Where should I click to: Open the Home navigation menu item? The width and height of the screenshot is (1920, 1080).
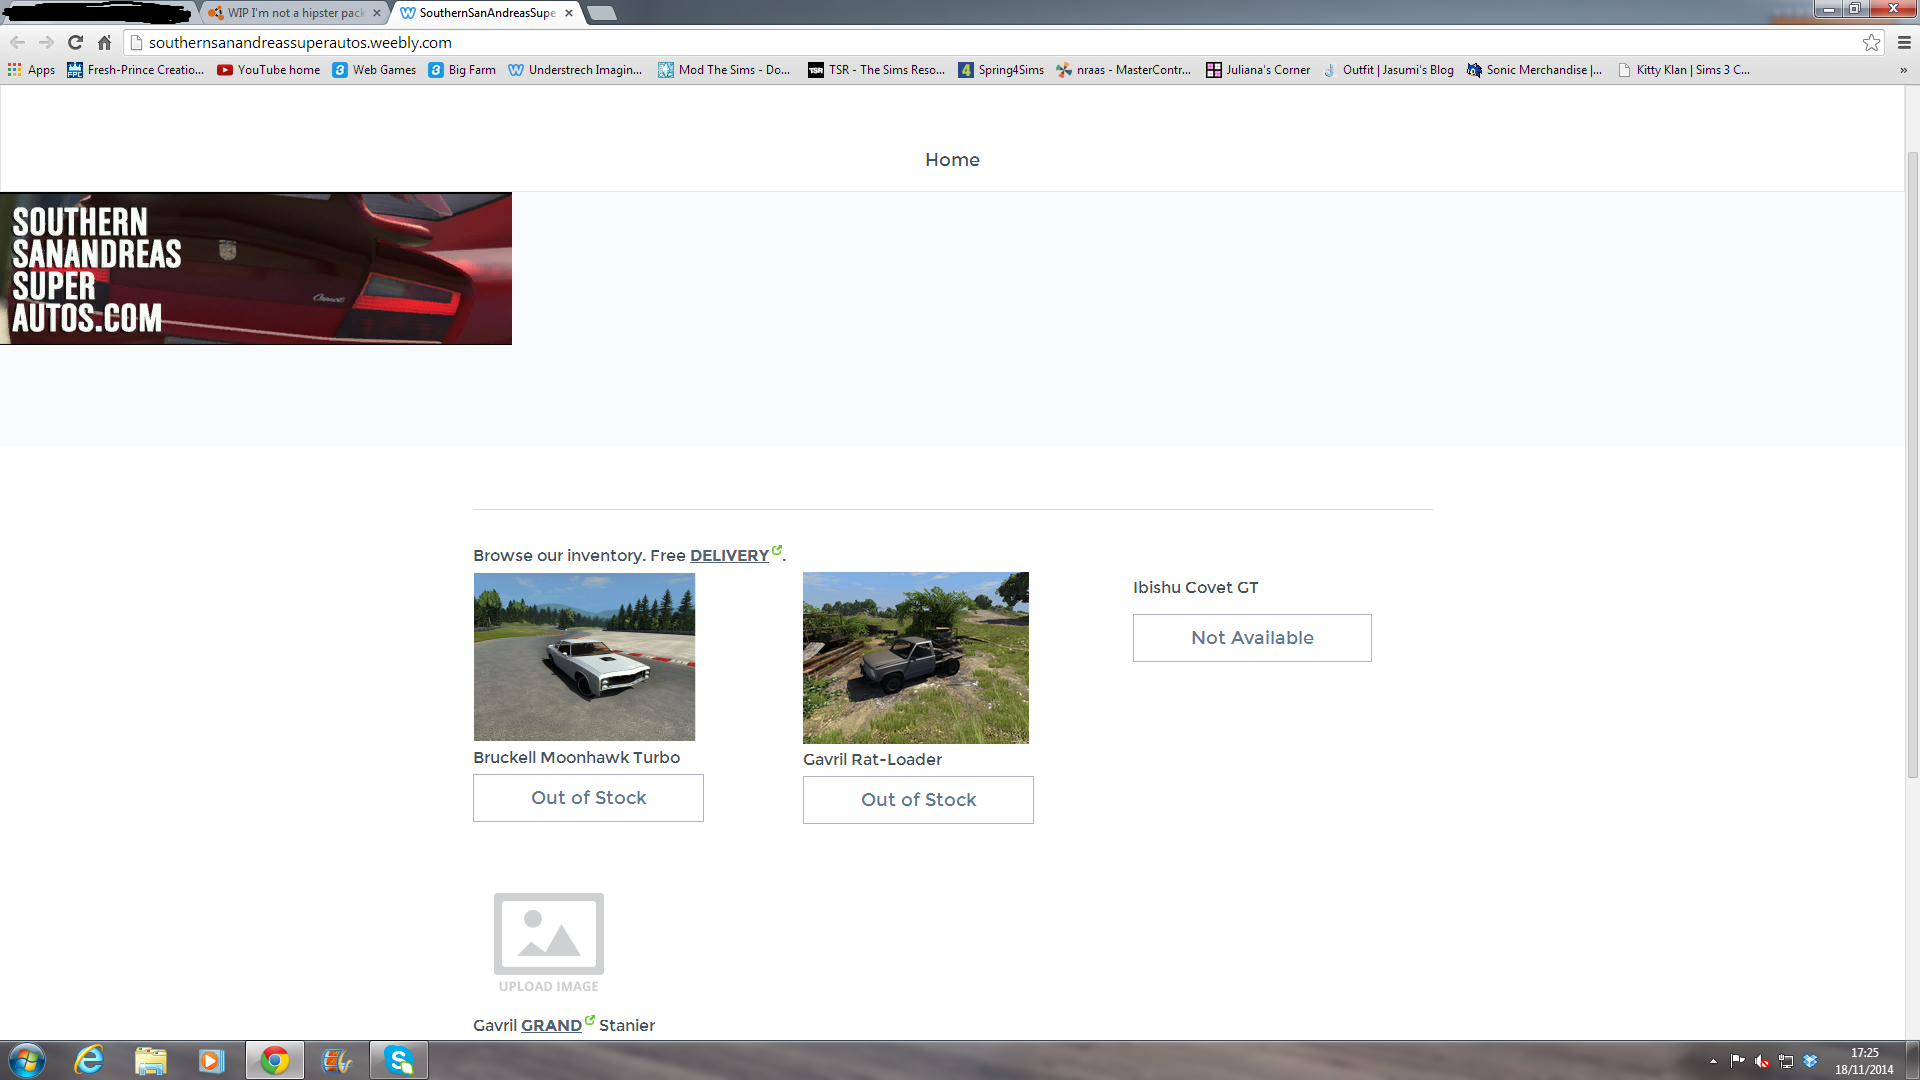(x=952, y=160)
